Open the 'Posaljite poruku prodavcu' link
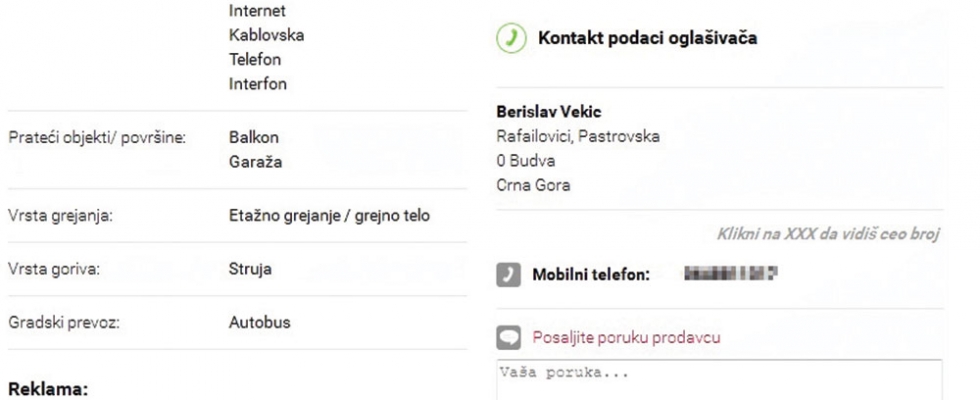980x400 pixels. click(629, 338)
